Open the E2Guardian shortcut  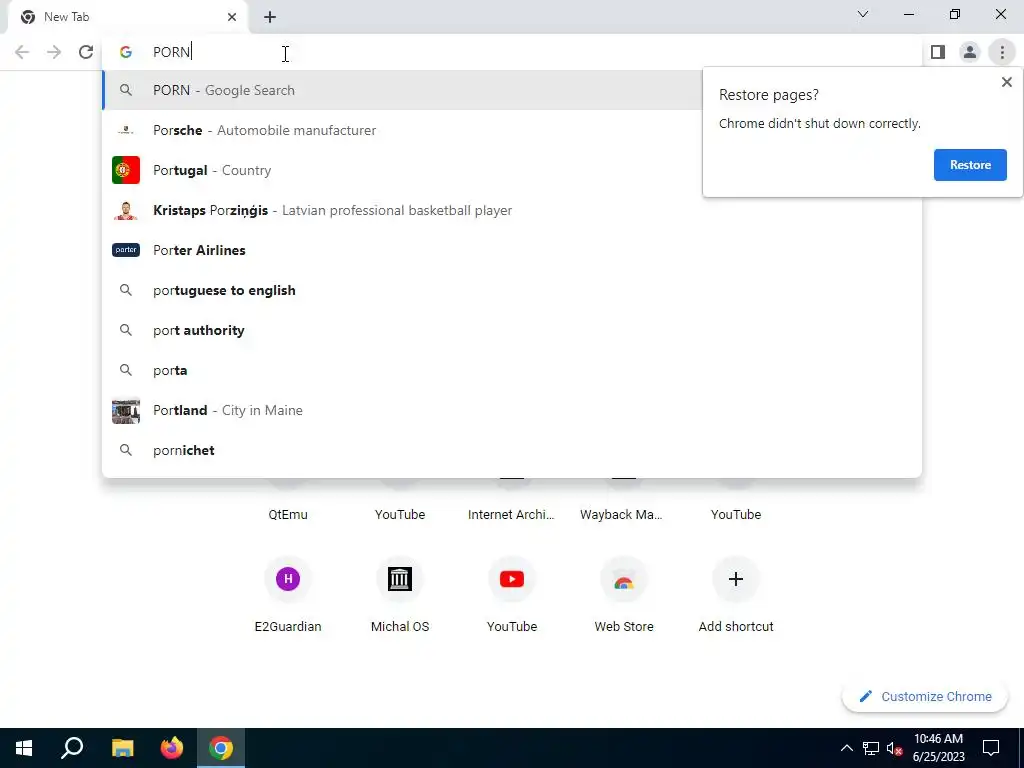point(288,594)
